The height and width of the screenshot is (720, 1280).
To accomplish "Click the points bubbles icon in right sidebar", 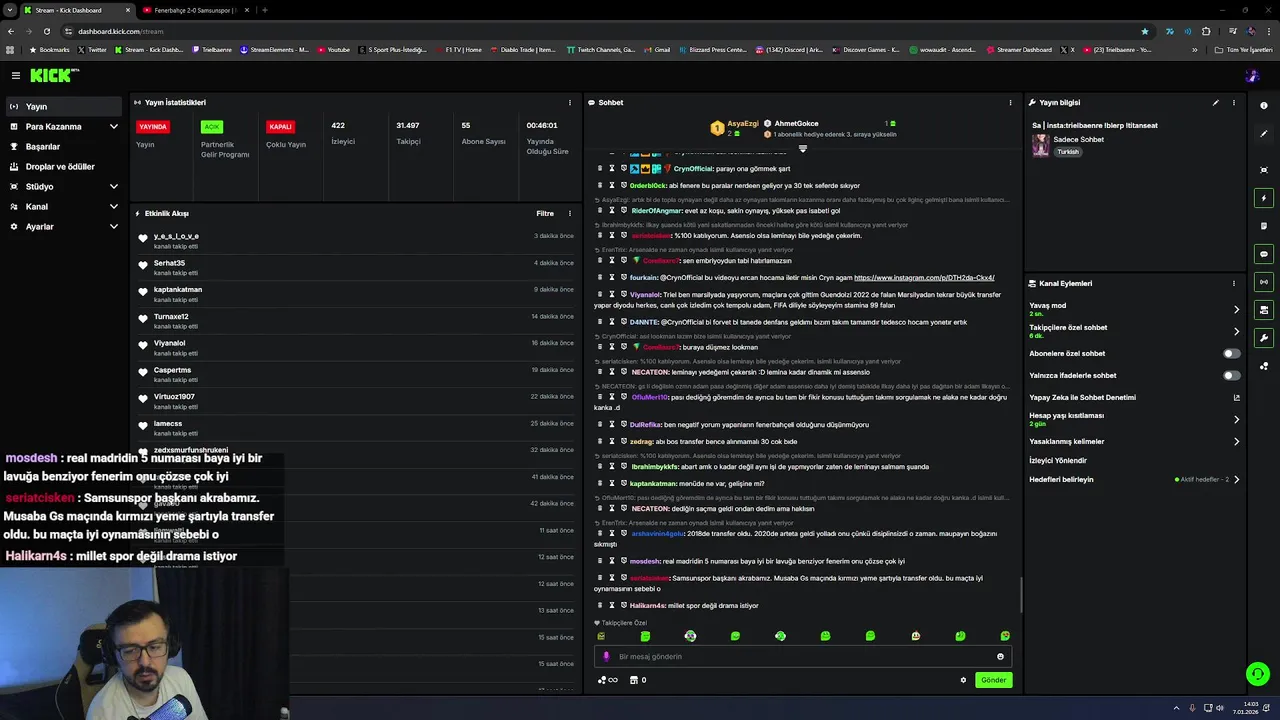I will pyautogui.click(x=1264, y=366).
